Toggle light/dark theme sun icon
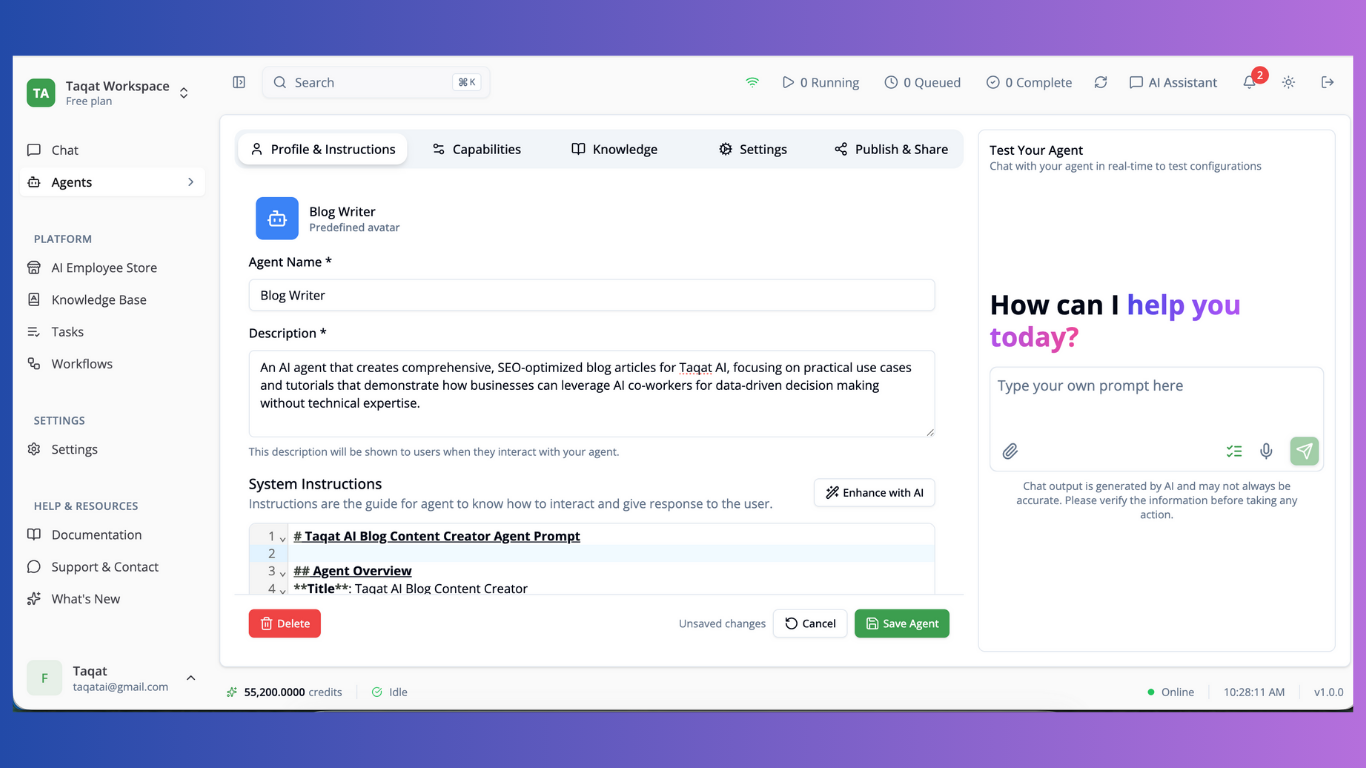 (1289, 82)
